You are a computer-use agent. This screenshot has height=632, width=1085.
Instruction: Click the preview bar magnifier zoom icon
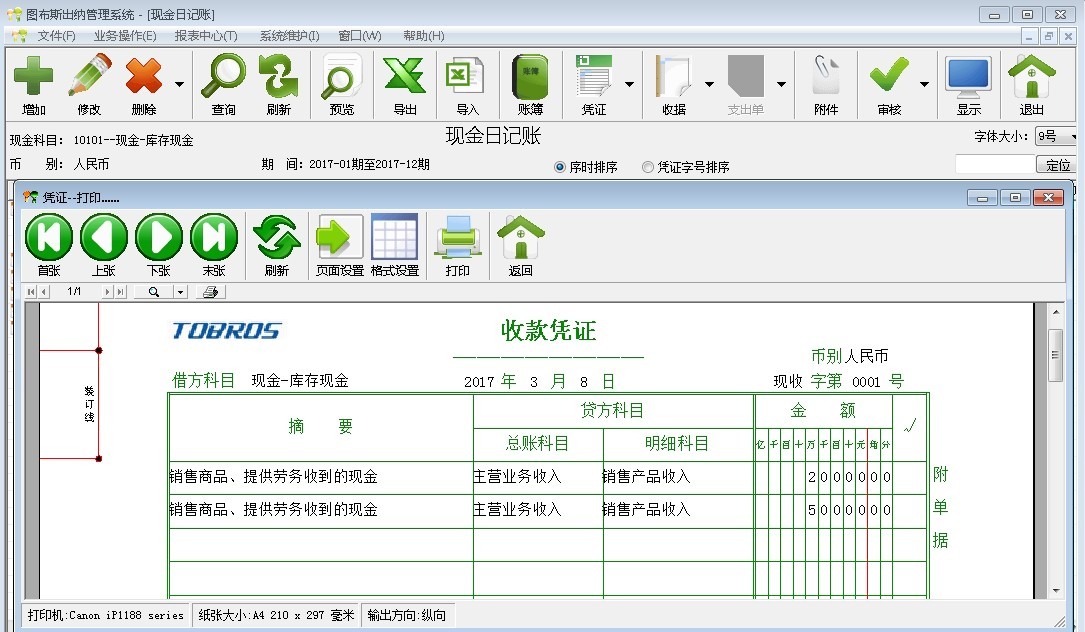pos(154,292)
